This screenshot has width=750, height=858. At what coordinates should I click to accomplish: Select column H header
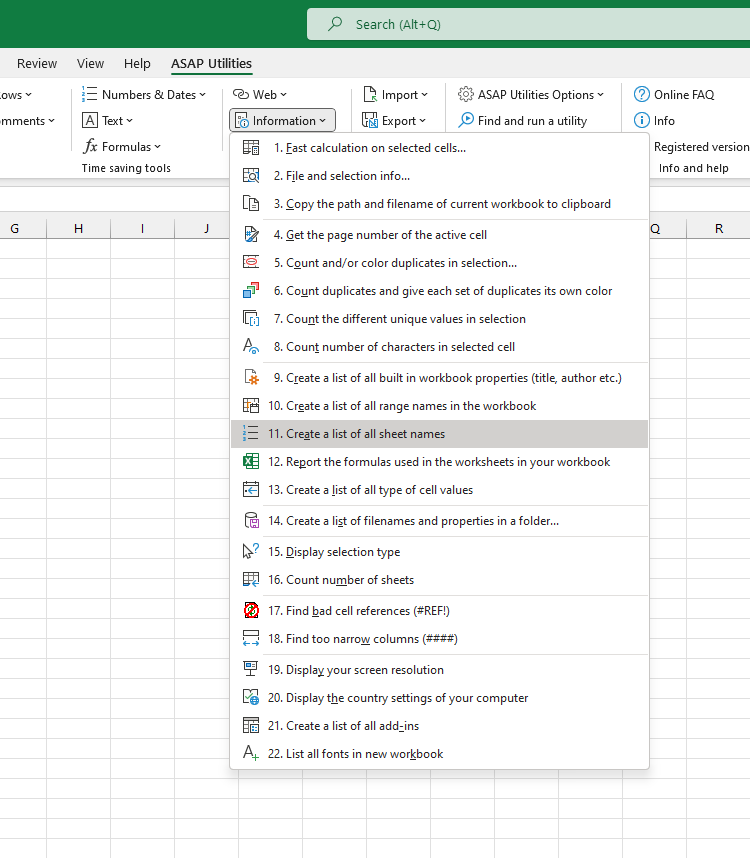79,228
